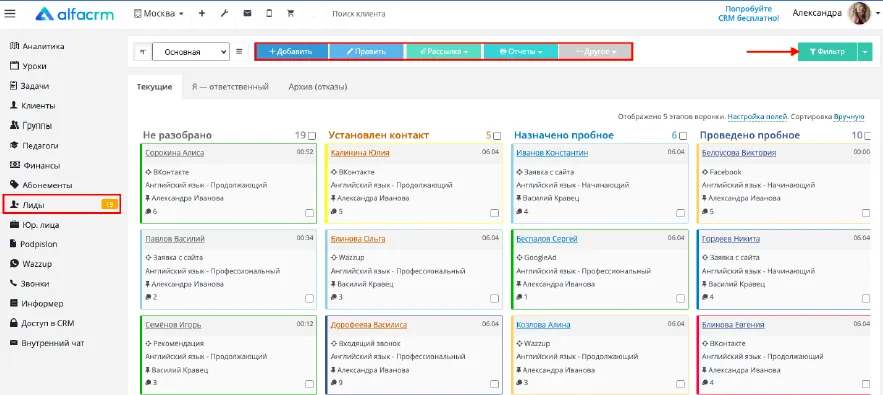
Task: Click Попробуйте CRM бесплатно link
Action: (748, 14)
